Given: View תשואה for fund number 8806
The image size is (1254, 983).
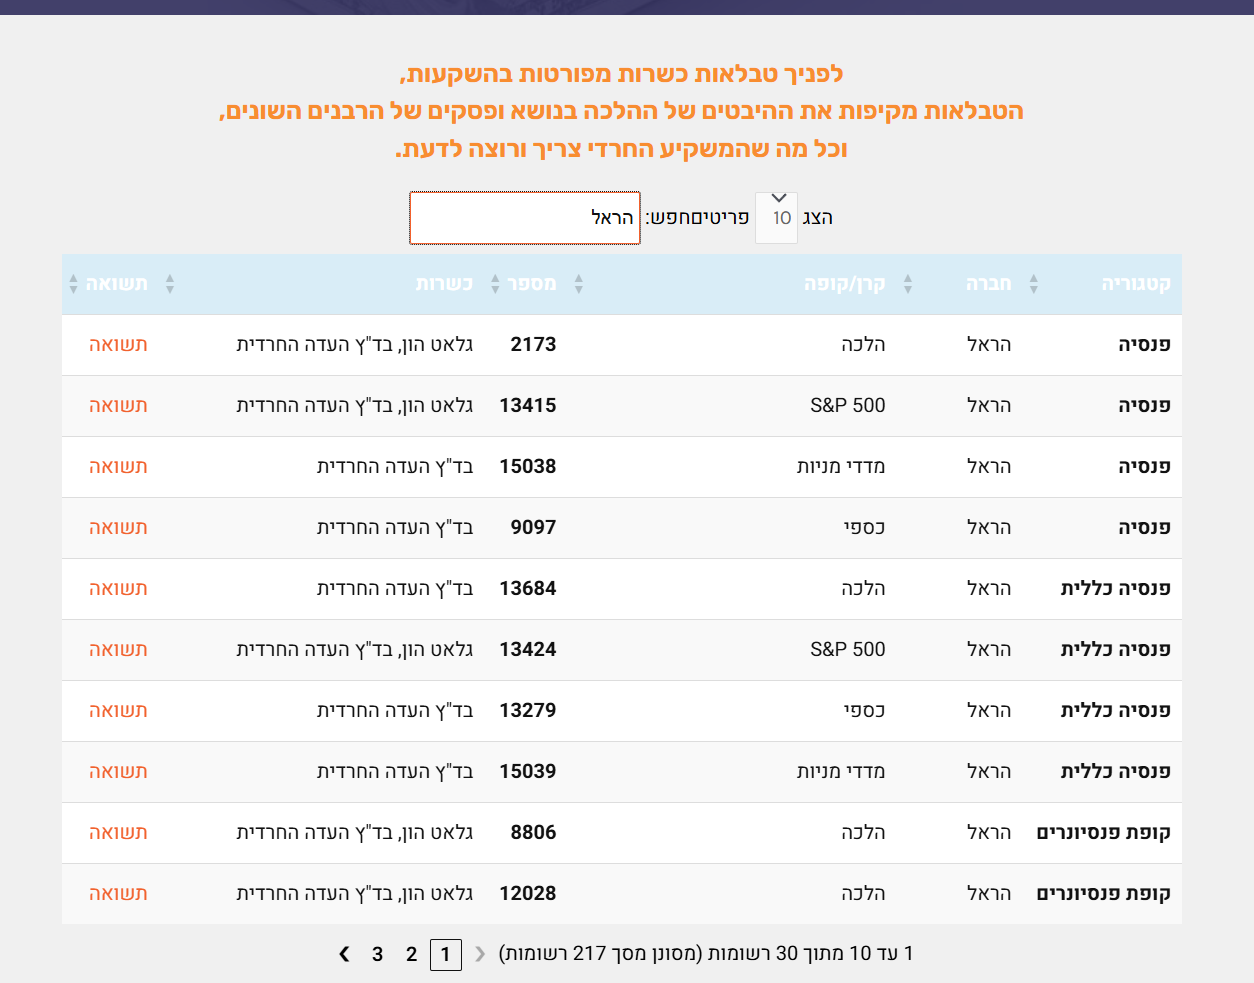Looking at the screenshot, I should click(118, 833).
